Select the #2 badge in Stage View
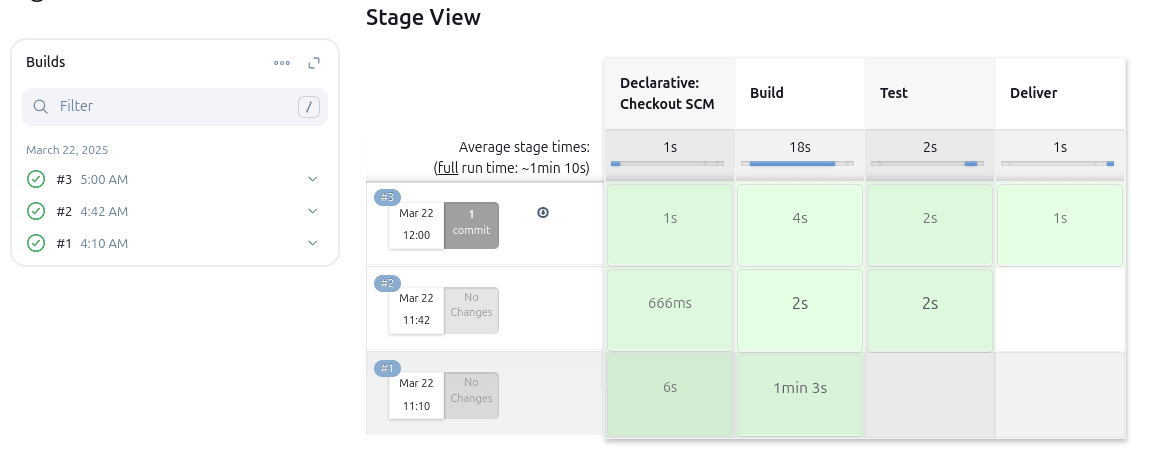The width and height of the screenshot is (1161, 455). click(386, 283)
